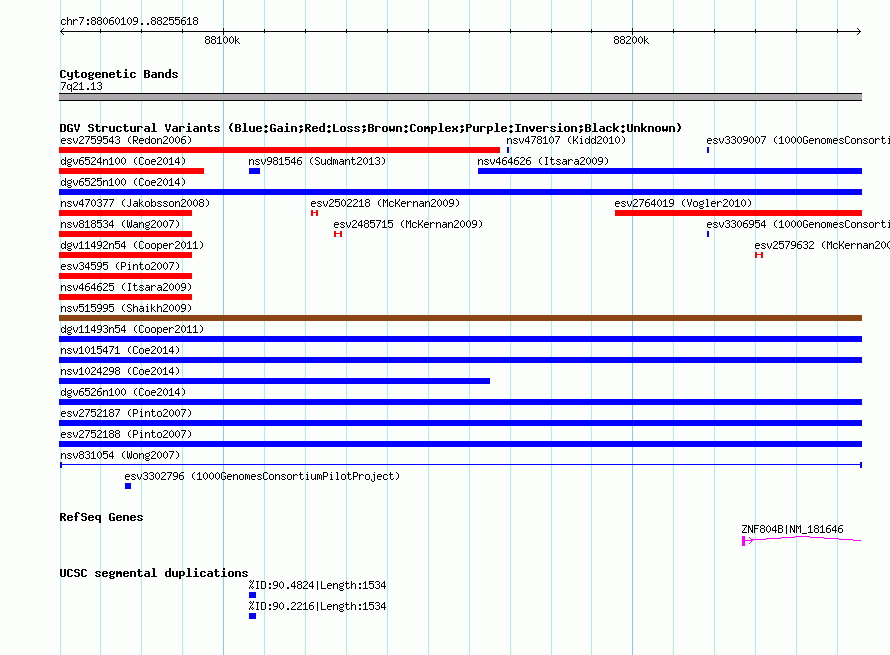
Task: Select the dgv6526n100 (Coe2014) gain bar
Action: pos(460,402)
